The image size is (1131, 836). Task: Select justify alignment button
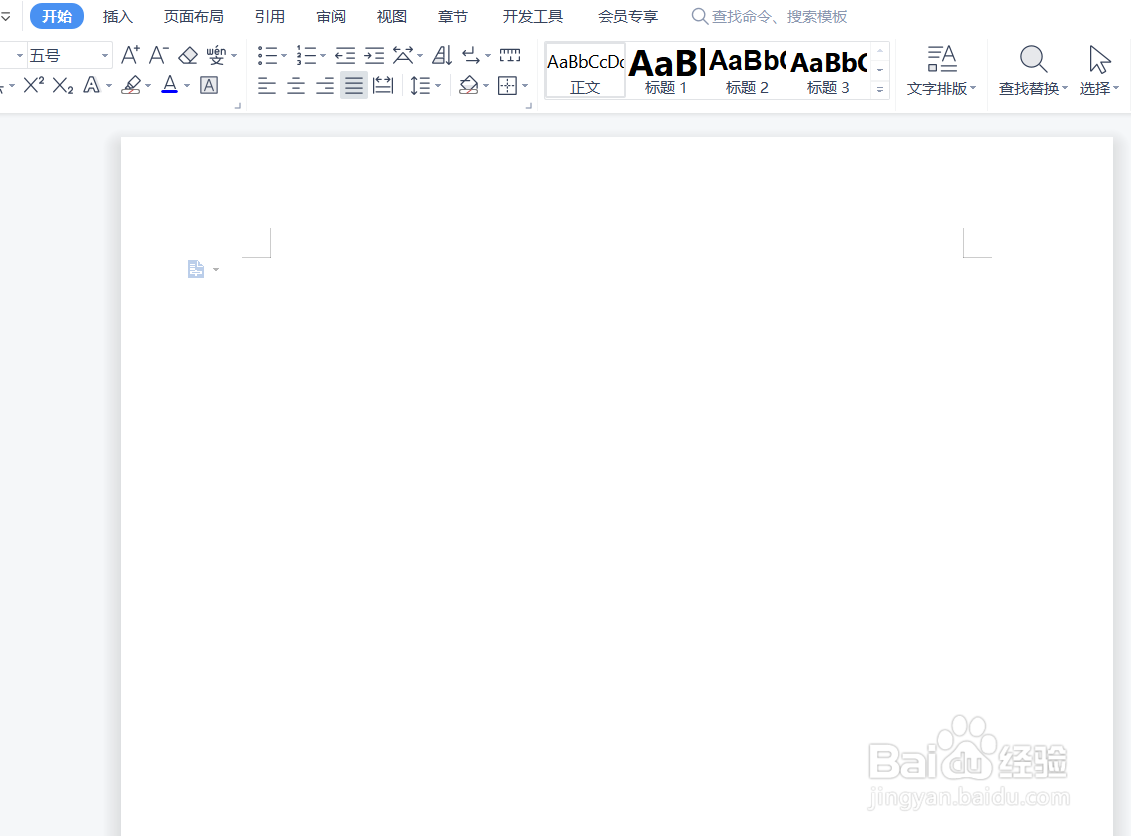coord(353,86)
